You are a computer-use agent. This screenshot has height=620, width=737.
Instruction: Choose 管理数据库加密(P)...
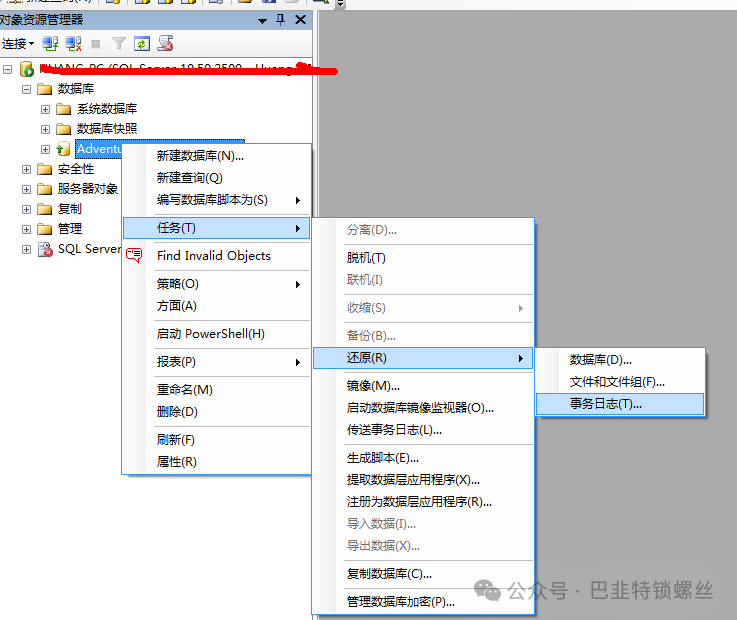coord(423,602)
